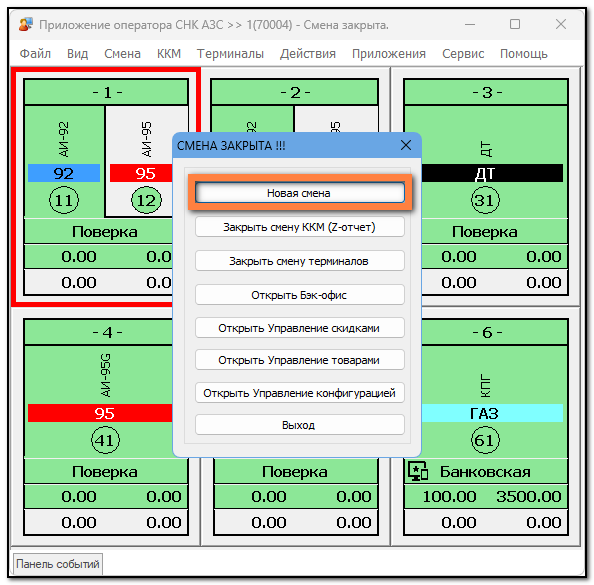The width and height of the screenshot is (594, 585).
Task: Open the Приложения menu
Action: [x=389, y=54]
